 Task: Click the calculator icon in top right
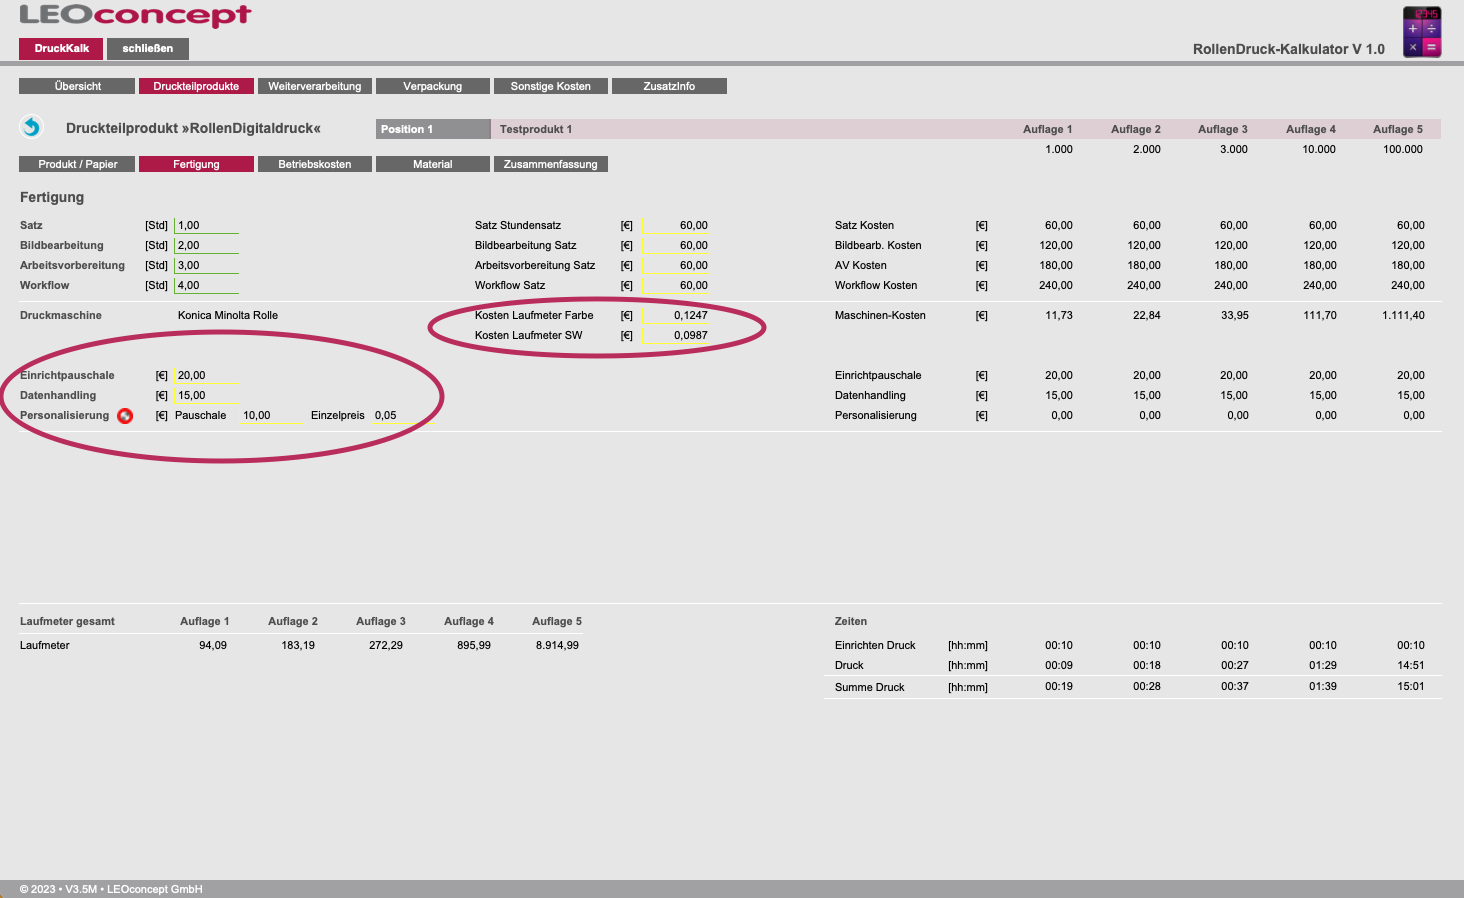click(x=1421, y=32)
